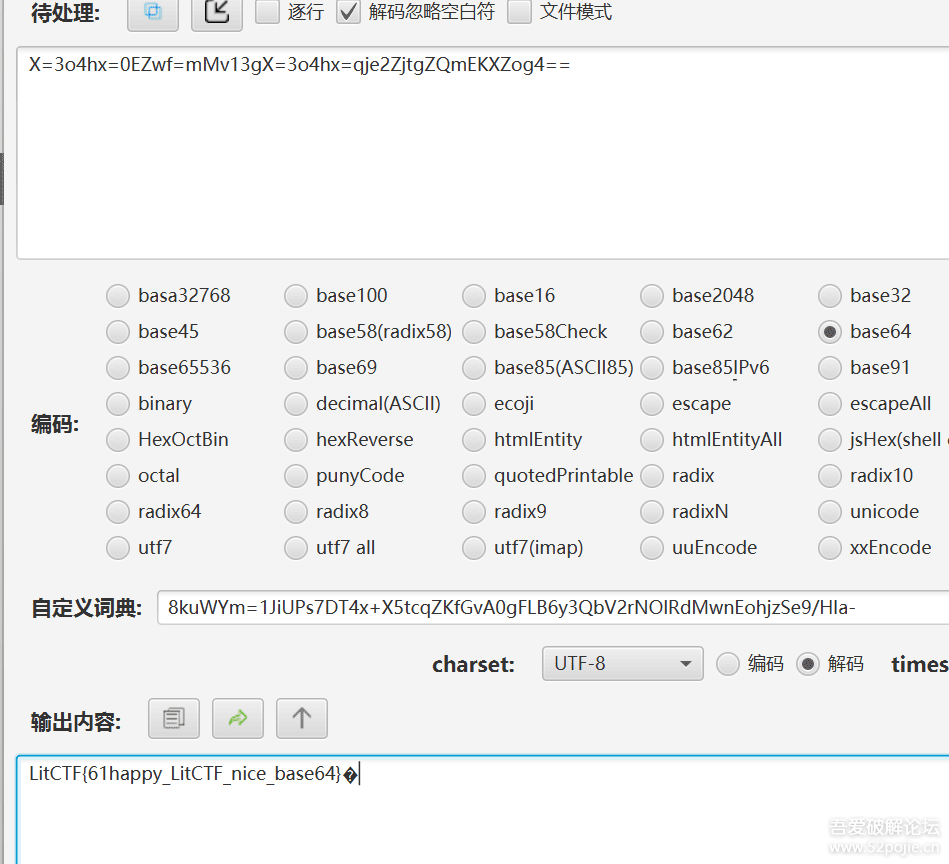This screenshot has width=949, height=864.
Task: Choose the base58Check radio option
Action: pos(474,332)
